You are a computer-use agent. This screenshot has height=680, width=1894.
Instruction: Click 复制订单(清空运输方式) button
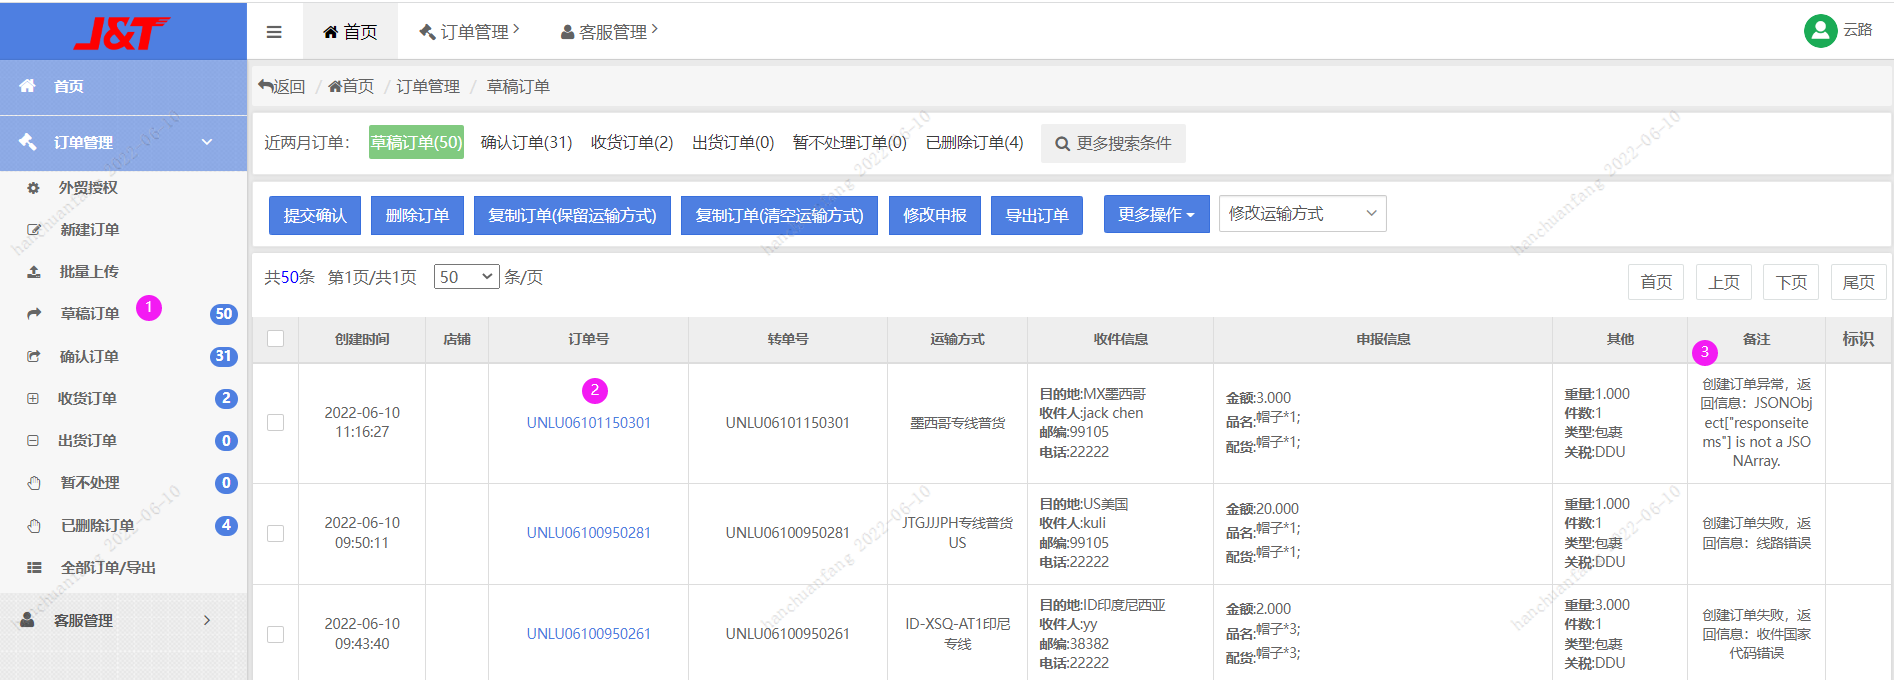[779, 215]
